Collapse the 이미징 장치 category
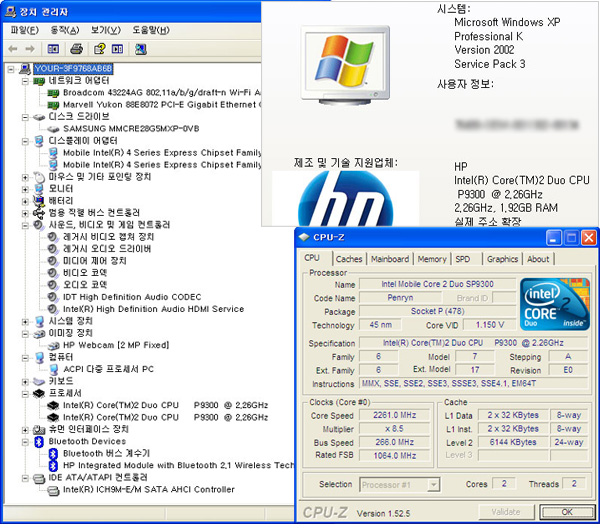 [x=25, y=334]
